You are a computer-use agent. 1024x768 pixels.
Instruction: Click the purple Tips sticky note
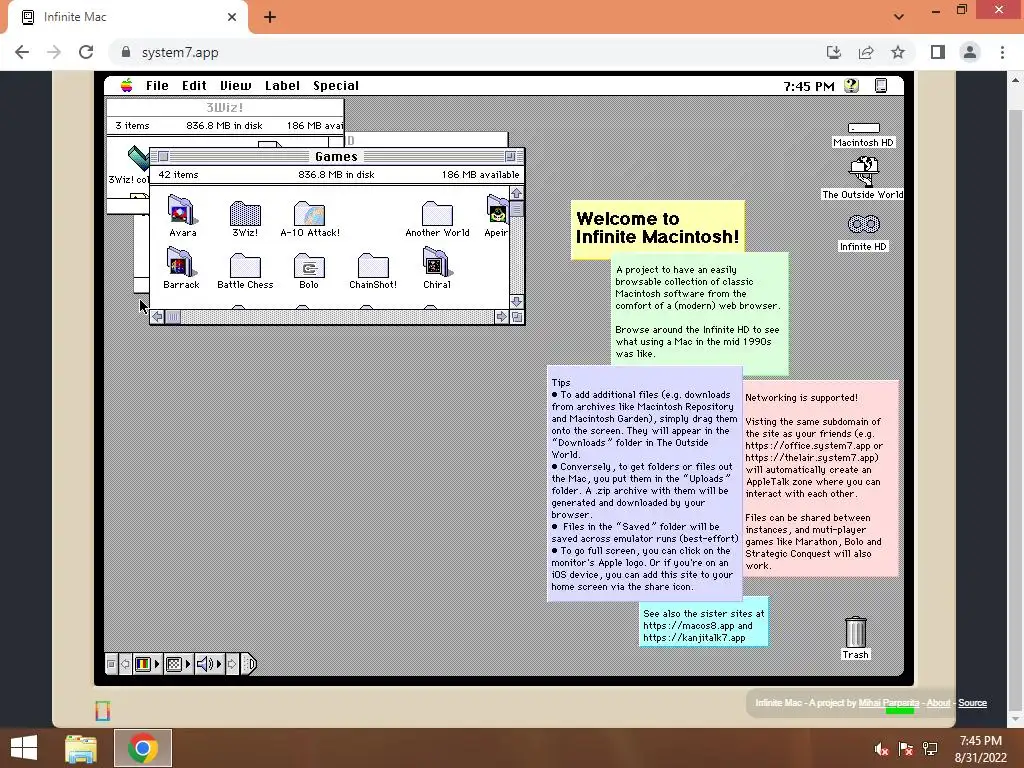[x=645, y=483]
